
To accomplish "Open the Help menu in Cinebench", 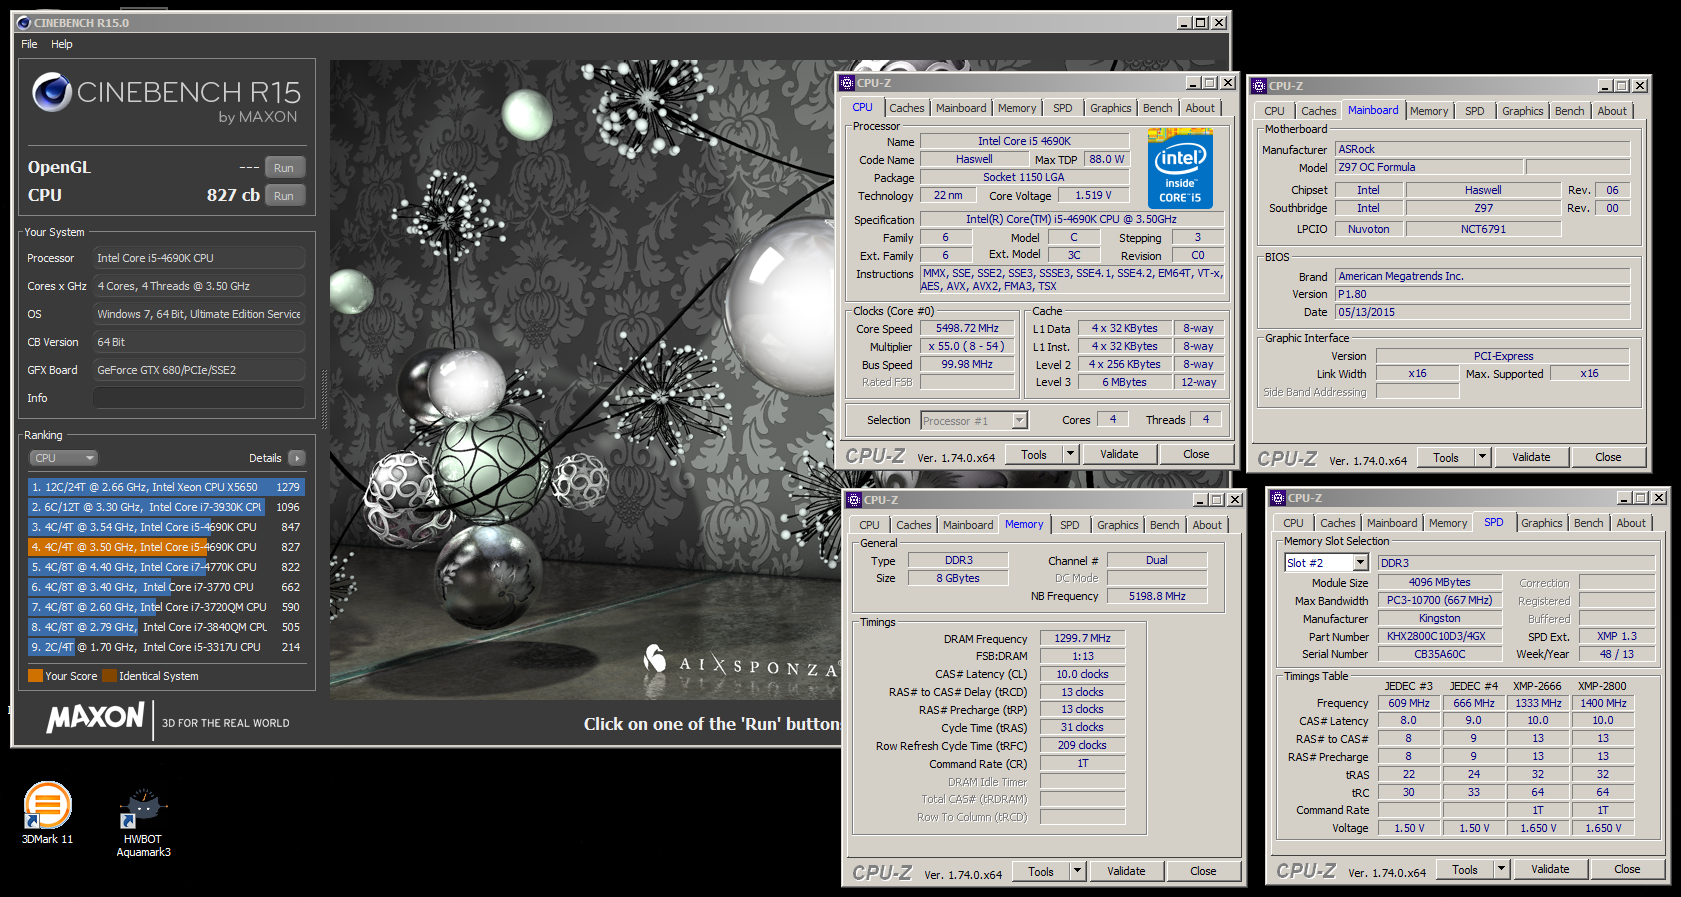I will click(x=62, y=44).
